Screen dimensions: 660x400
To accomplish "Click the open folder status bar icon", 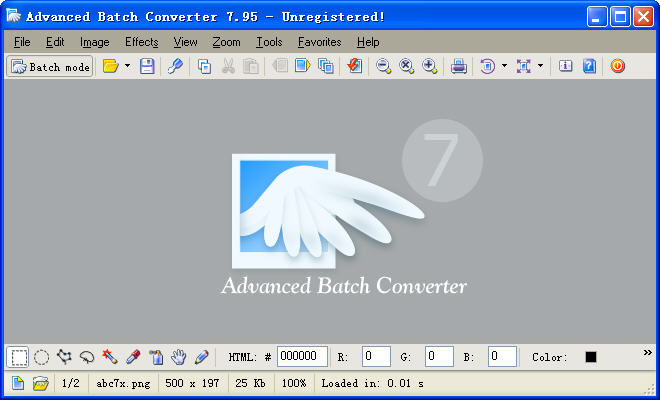I will [x=41, y=383].
